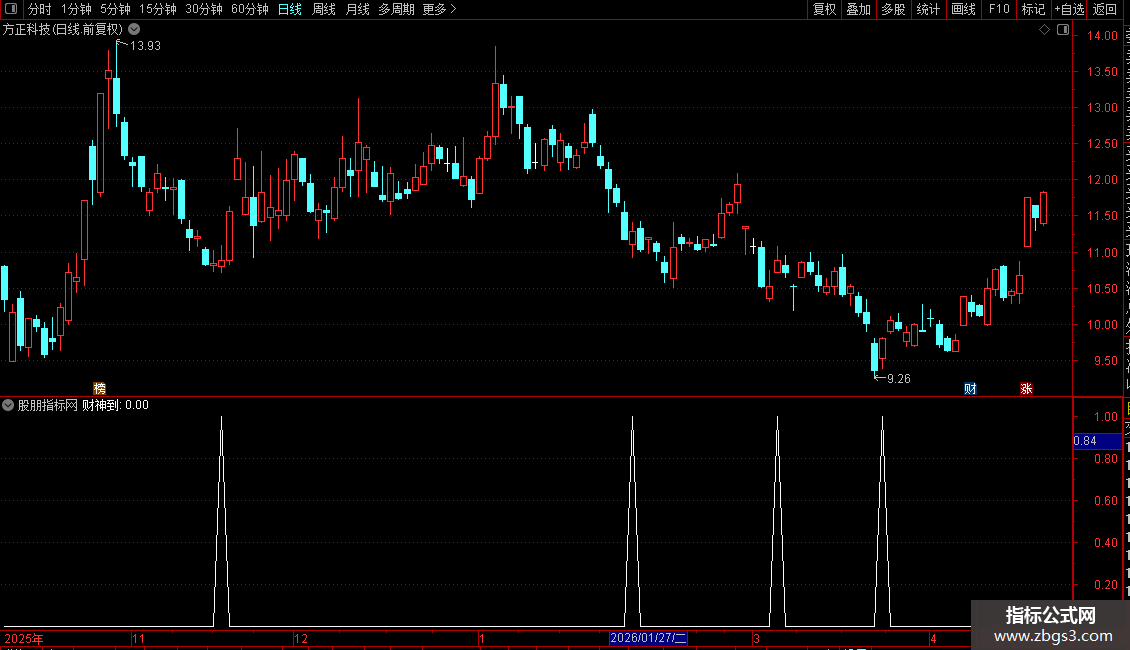Click the 标记 mark button
The image size is (1130, 650).
1033,9
